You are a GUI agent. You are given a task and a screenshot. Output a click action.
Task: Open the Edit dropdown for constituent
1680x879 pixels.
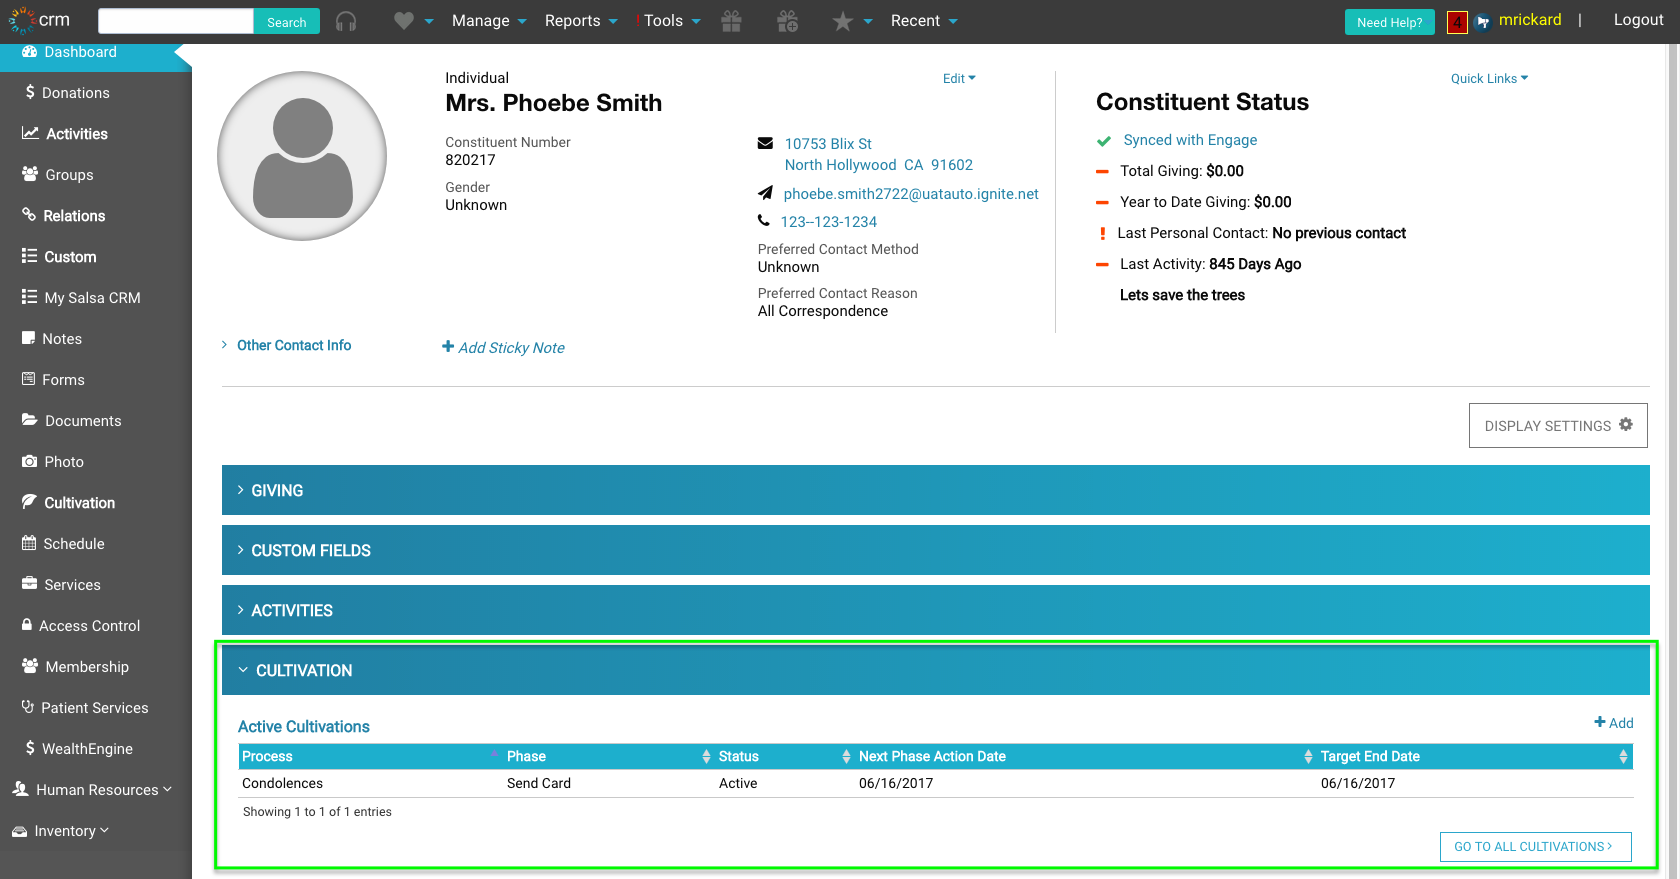[958, 78]
